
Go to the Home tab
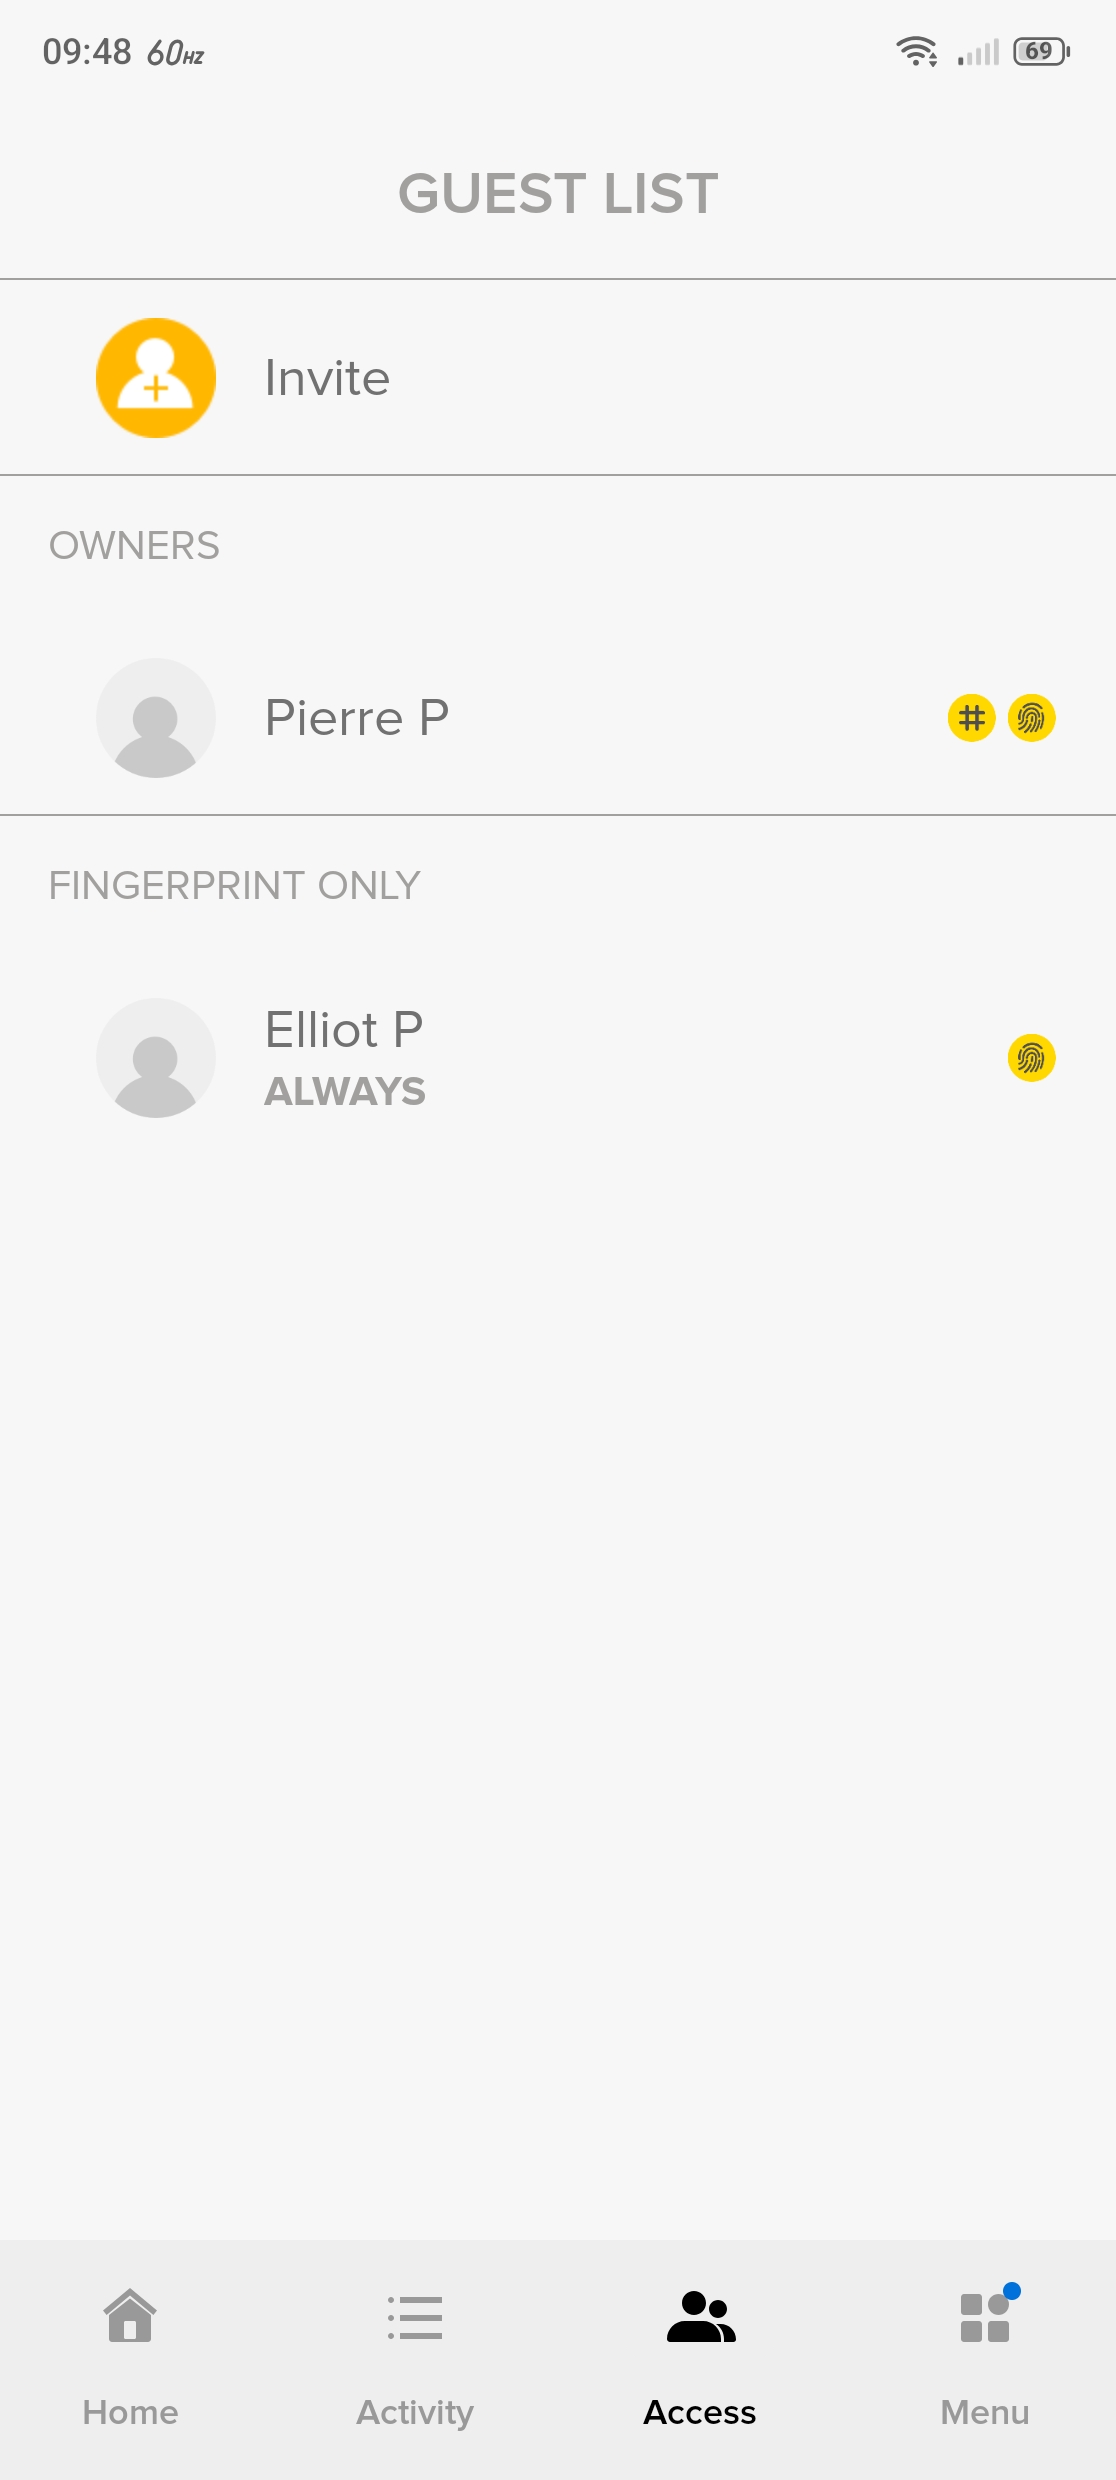click(130, 2412)
